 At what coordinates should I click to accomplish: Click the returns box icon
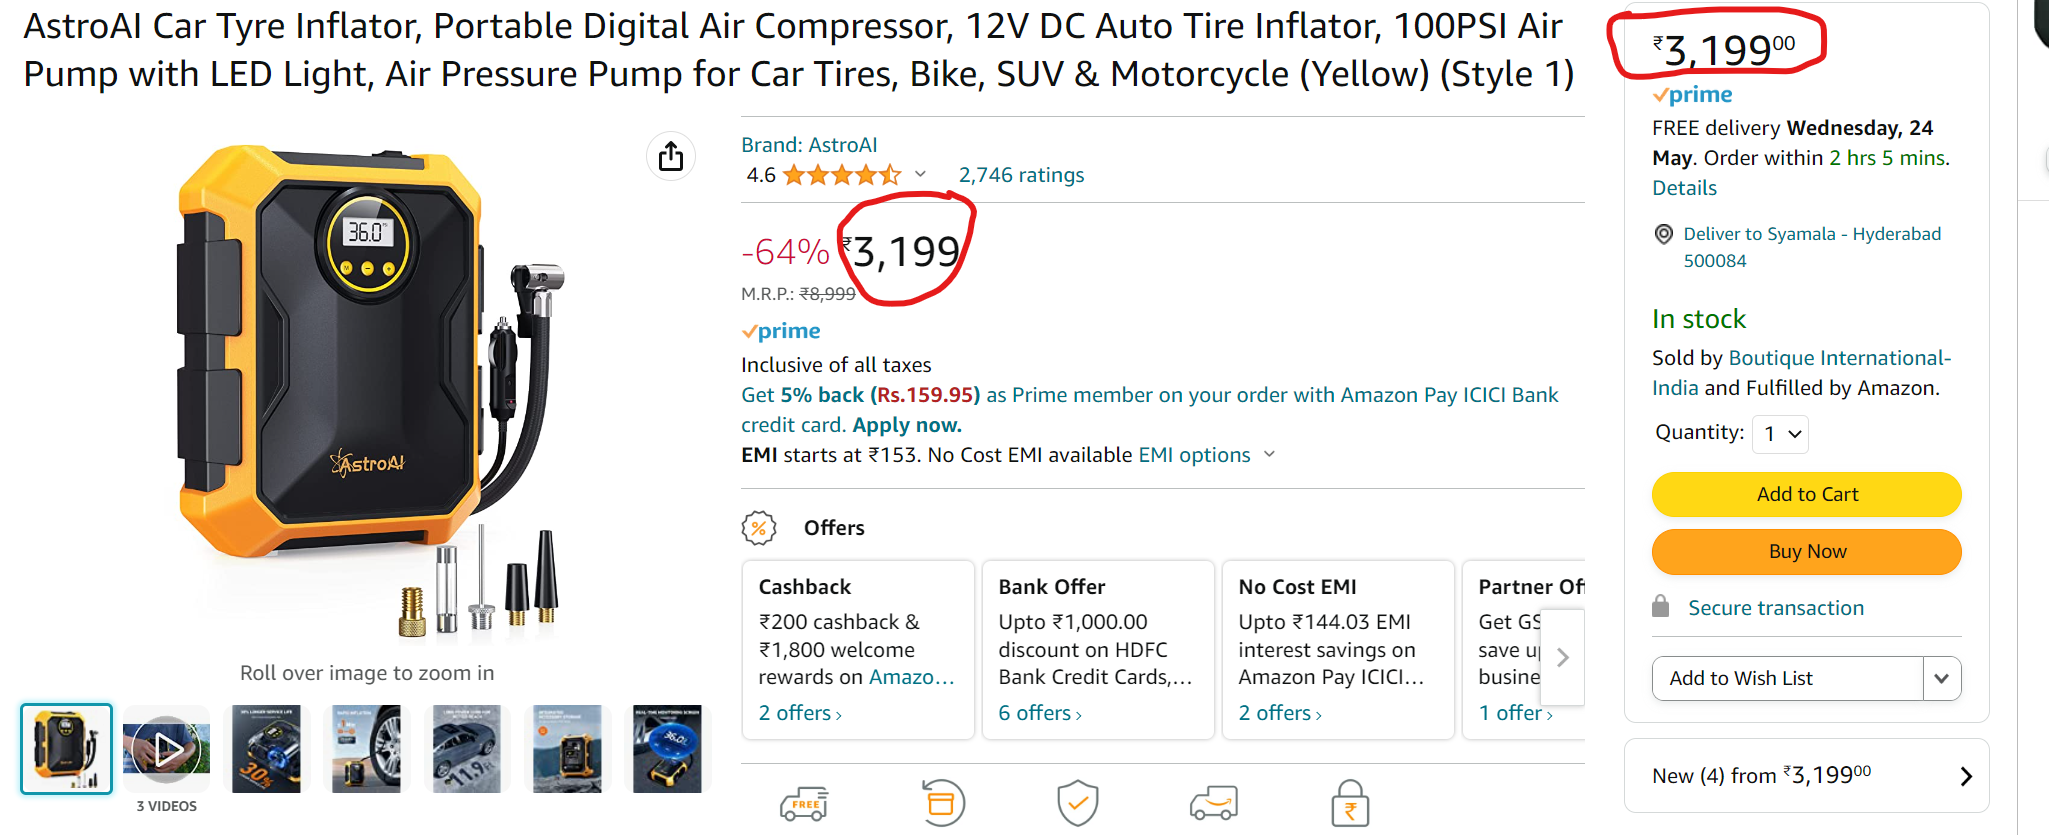click(x=942, y=803)
